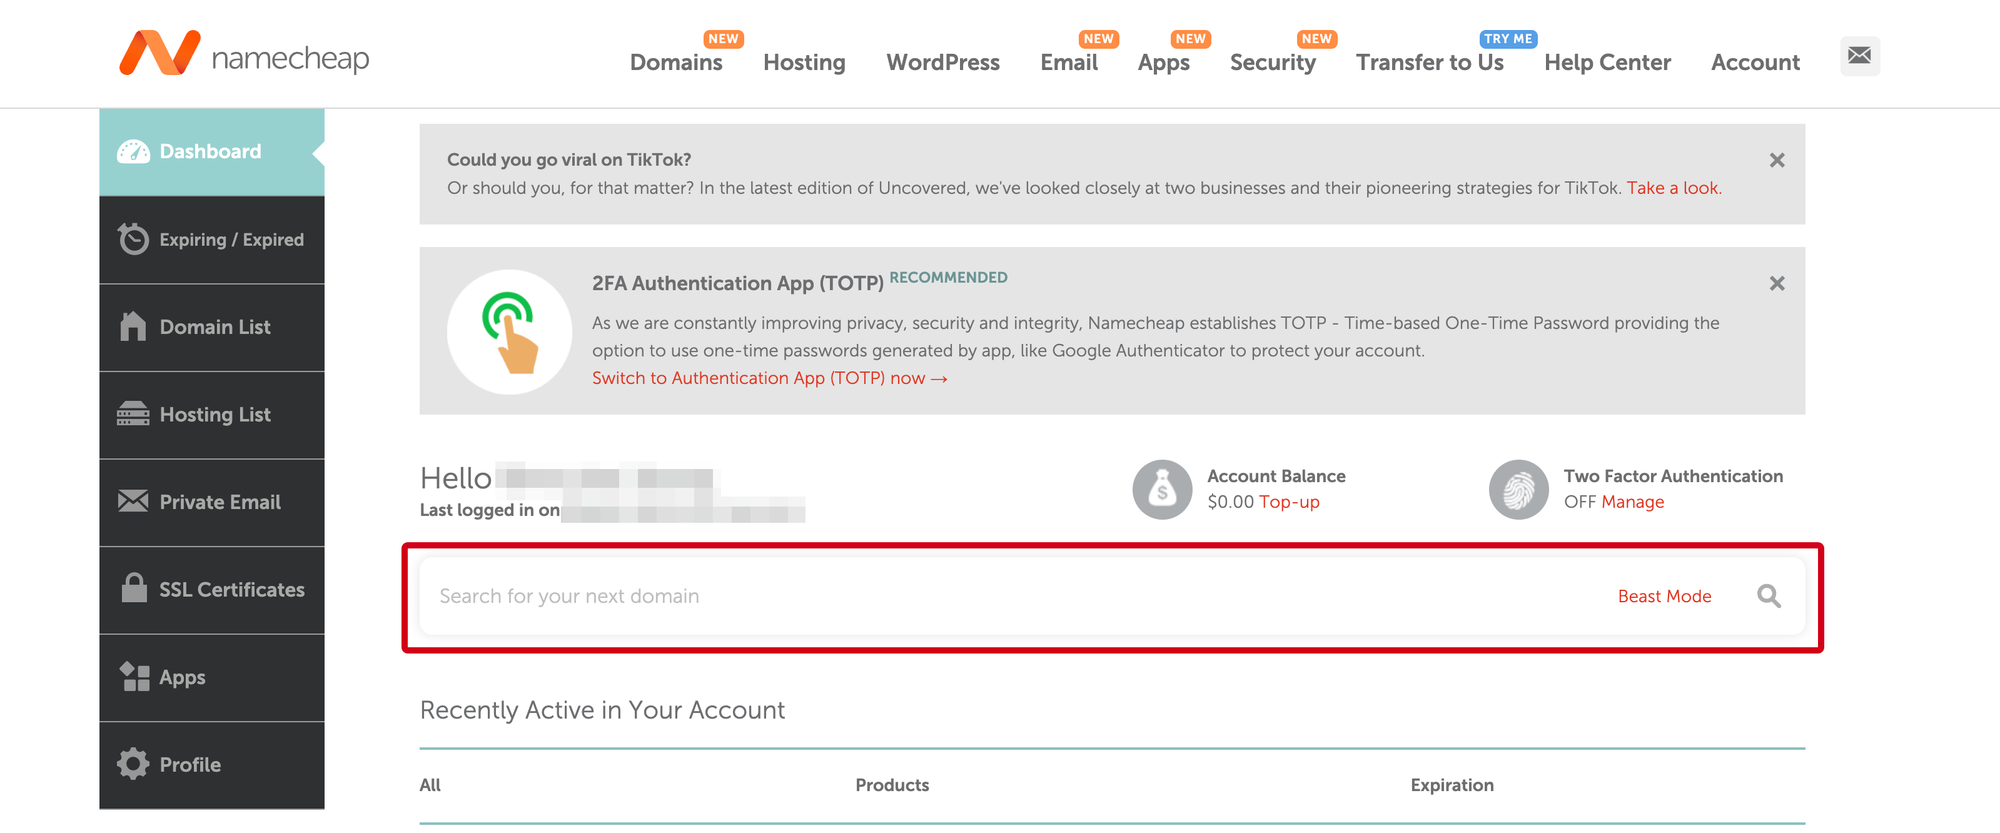Select Expiring / Expired in the sidebar
Screen dimensions: 2000x833
point(212,240)
